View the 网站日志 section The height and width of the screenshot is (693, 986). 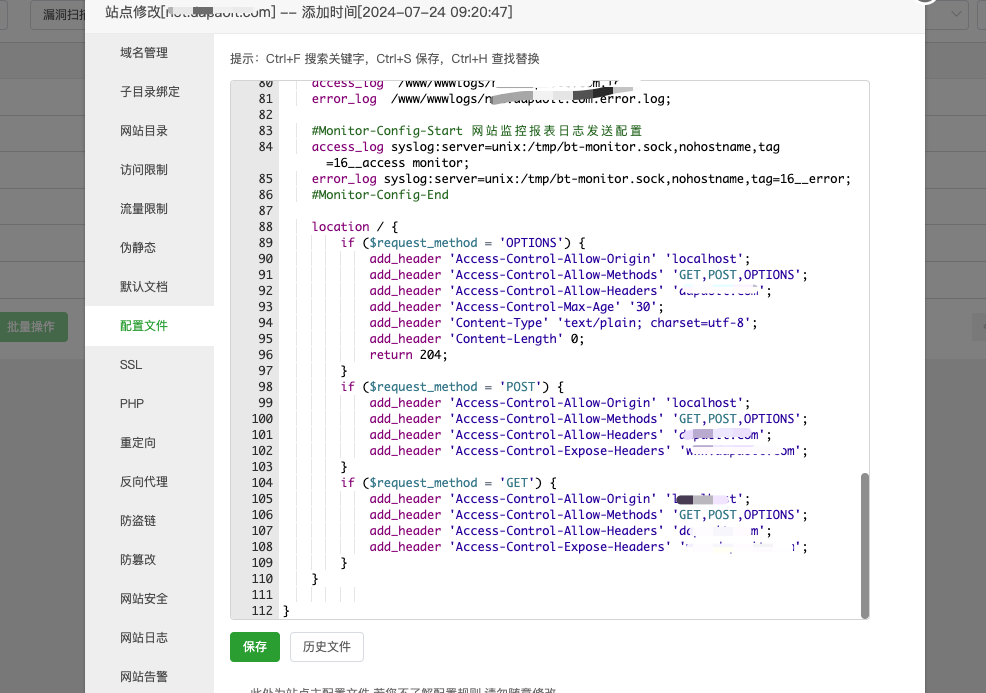[144, 638]
